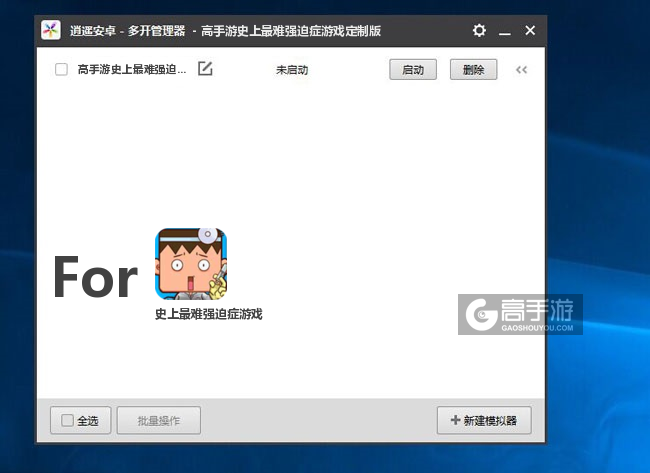Minimize the 多开管理器 window
The height and width of the screenshot is (473, 650).
[x=504, y=31]
